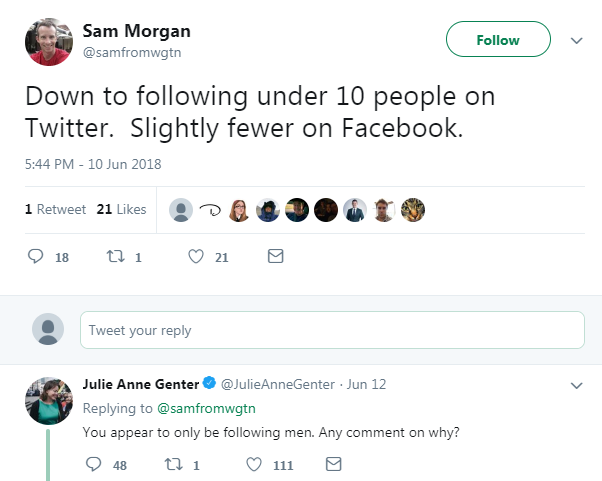View the 21 Likes list
The height and width of the screenshot is (481, 602).
(x=121, y=209)
